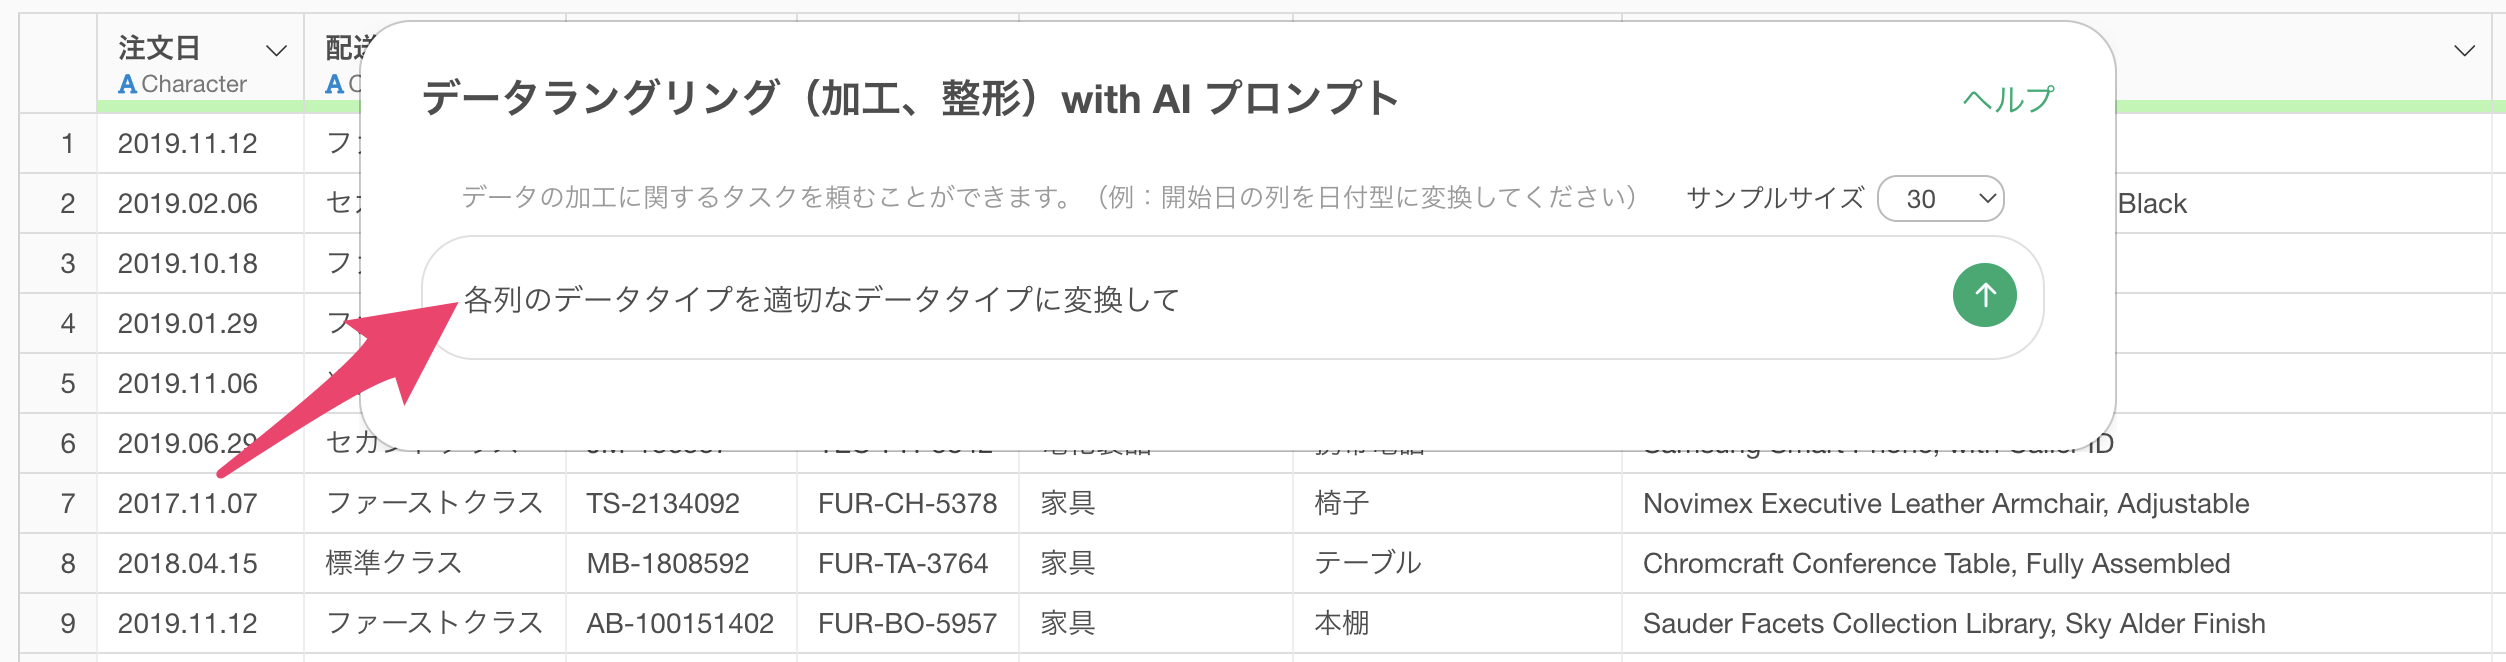Select the 標準クラス cell in row 8
This screenshot has height=662, width=2506.
click(394, 563)
